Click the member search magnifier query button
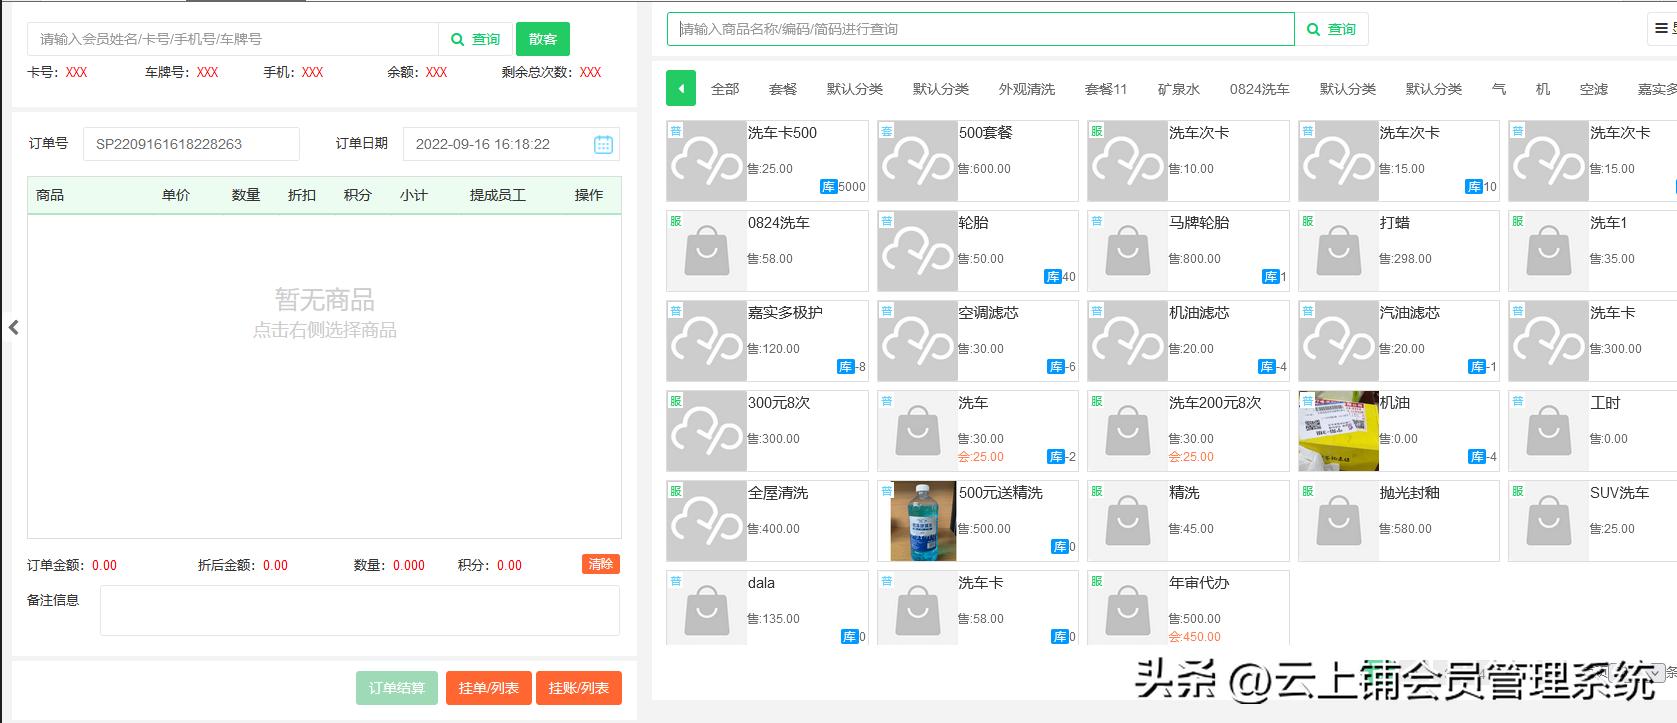1677x723 pixels. [475, 39]
